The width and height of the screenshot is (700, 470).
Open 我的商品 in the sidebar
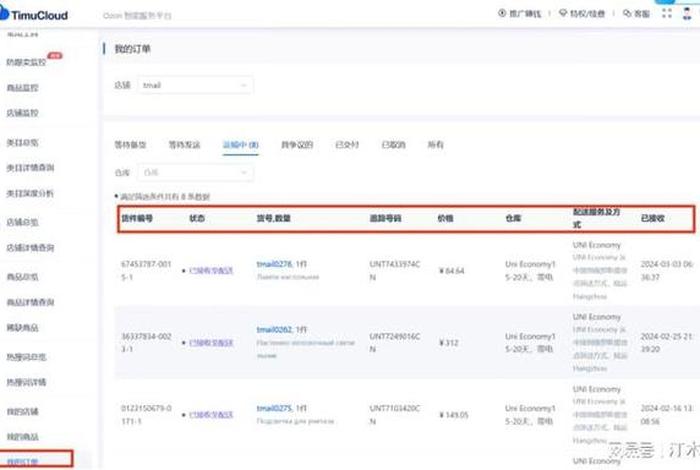point(22,436)
